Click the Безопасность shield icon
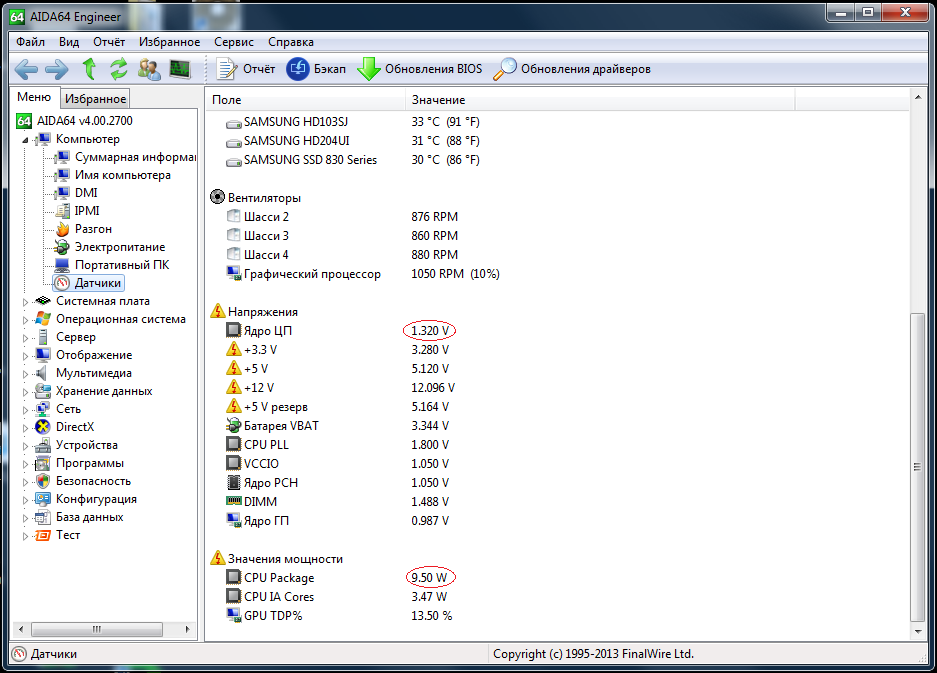This screenshot has width=937, height=673. click(43, 481)
